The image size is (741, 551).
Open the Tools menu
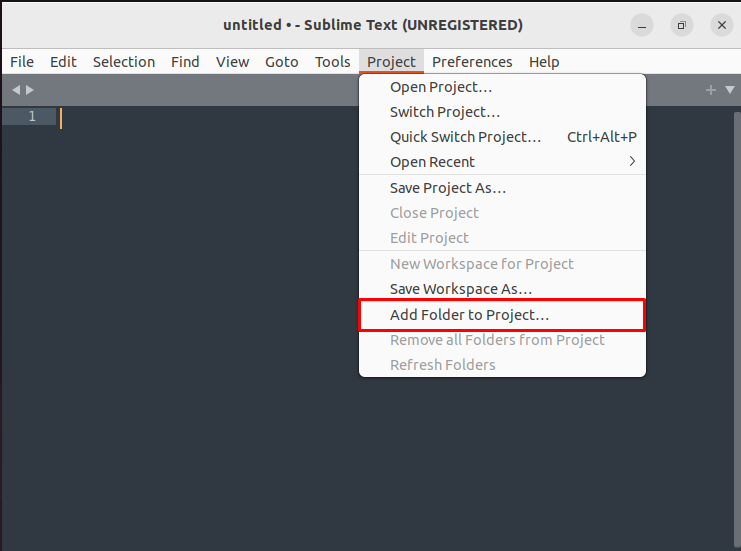click(333, 62)
